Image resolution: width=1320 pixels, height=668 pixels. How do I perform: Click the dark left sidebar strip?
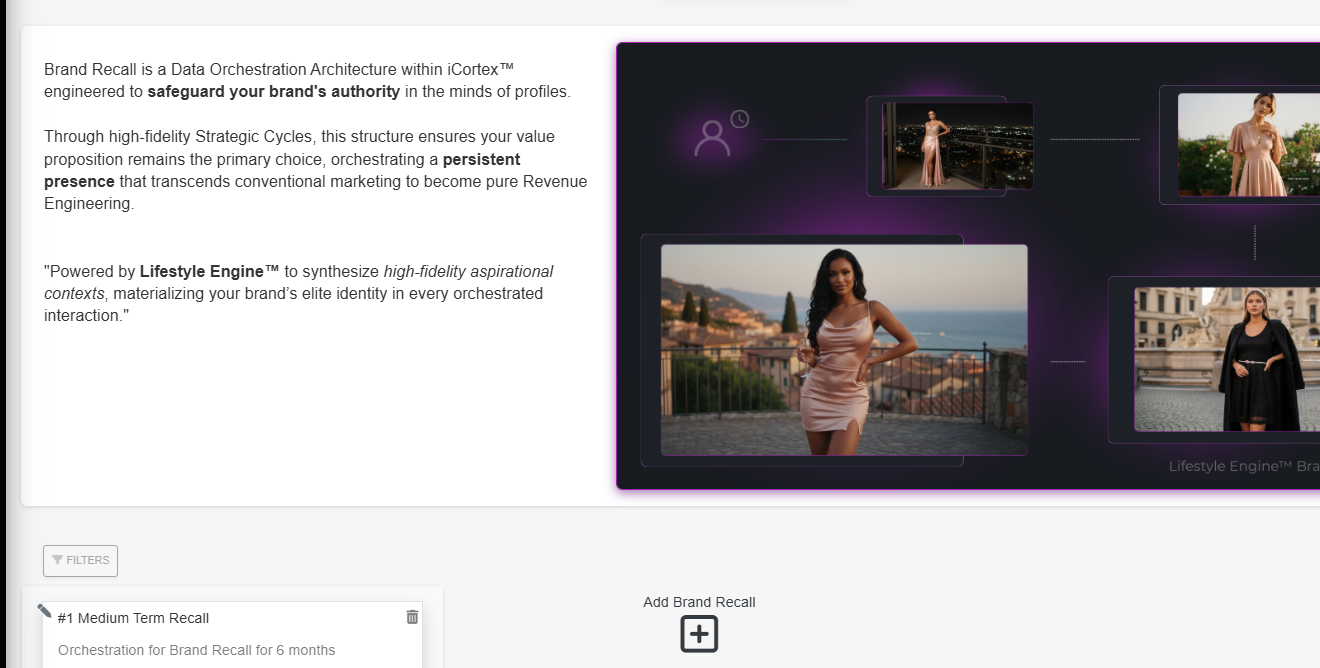(3, 334)
